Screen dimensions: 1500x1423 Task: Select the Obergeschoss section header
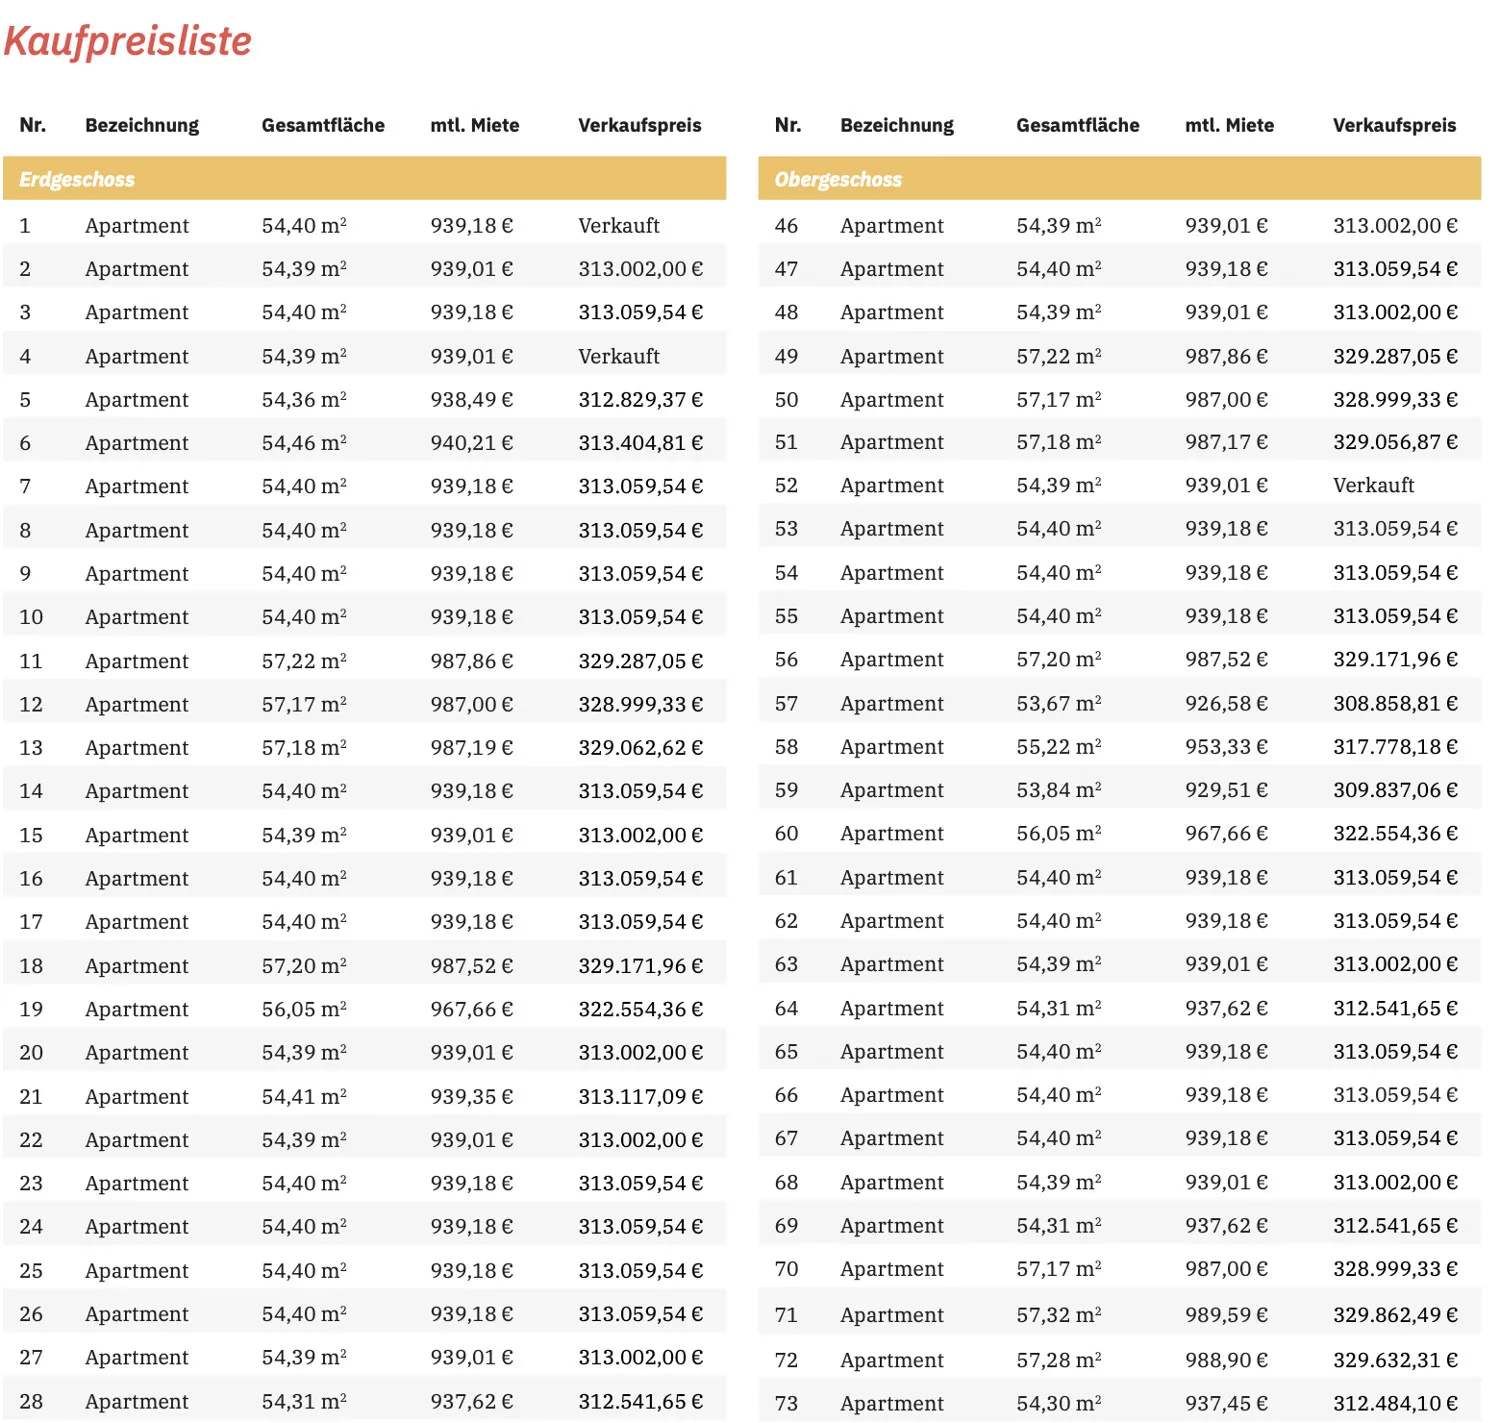(1119, 179)
